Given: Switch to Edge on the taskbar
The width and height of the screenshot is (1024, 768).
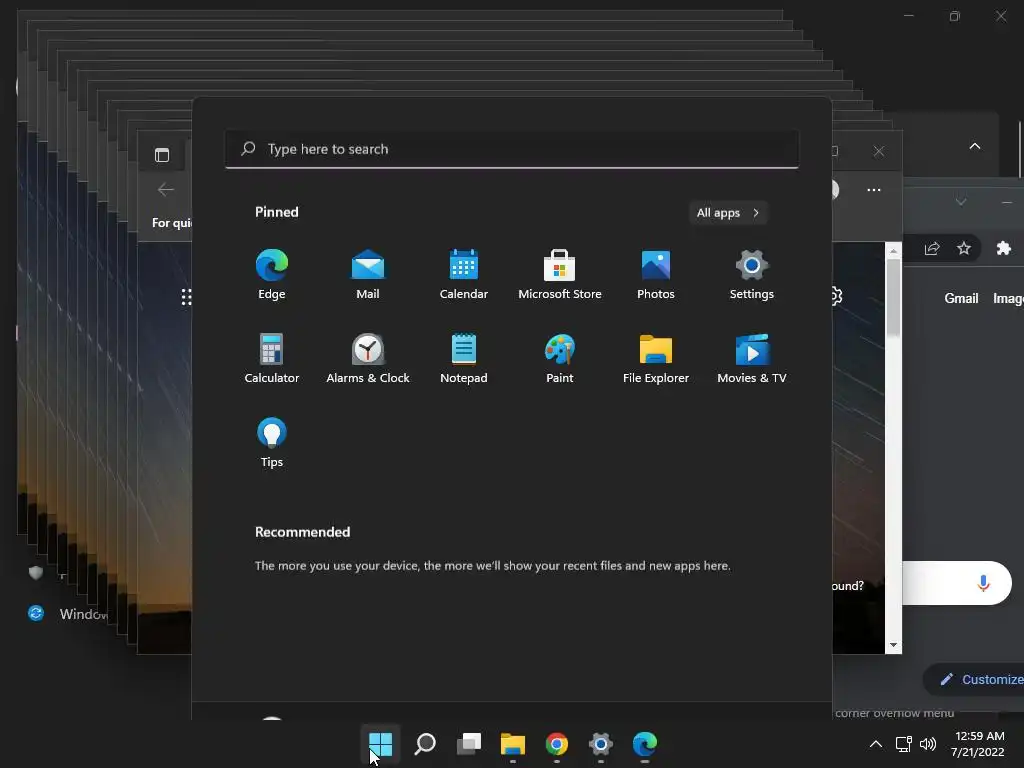Looking at the screenshot, I should point(645,744).
